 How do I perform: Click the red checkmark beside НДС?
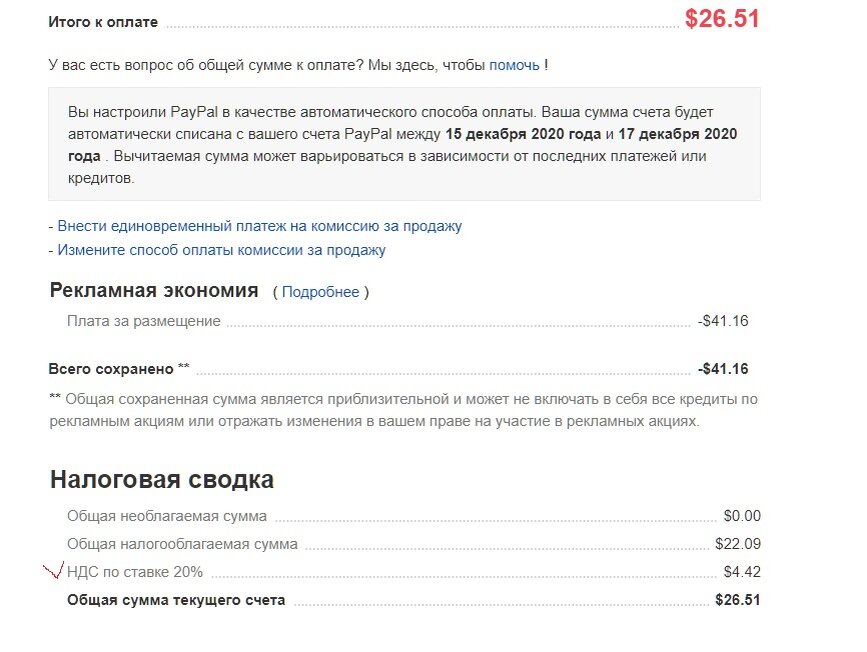click(x=51, y=572)
